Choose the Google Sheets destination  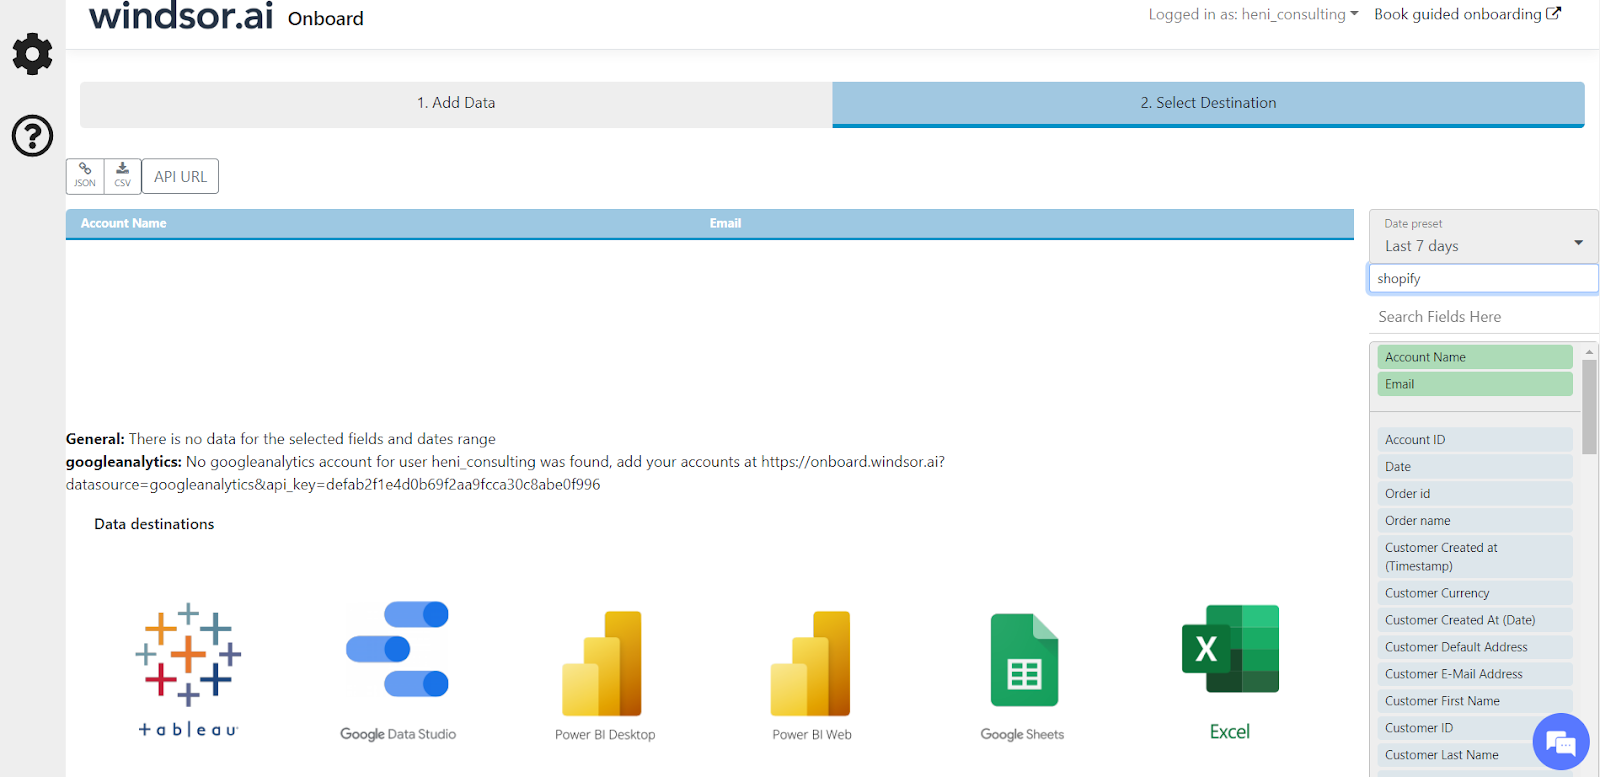coord(1023,676)
